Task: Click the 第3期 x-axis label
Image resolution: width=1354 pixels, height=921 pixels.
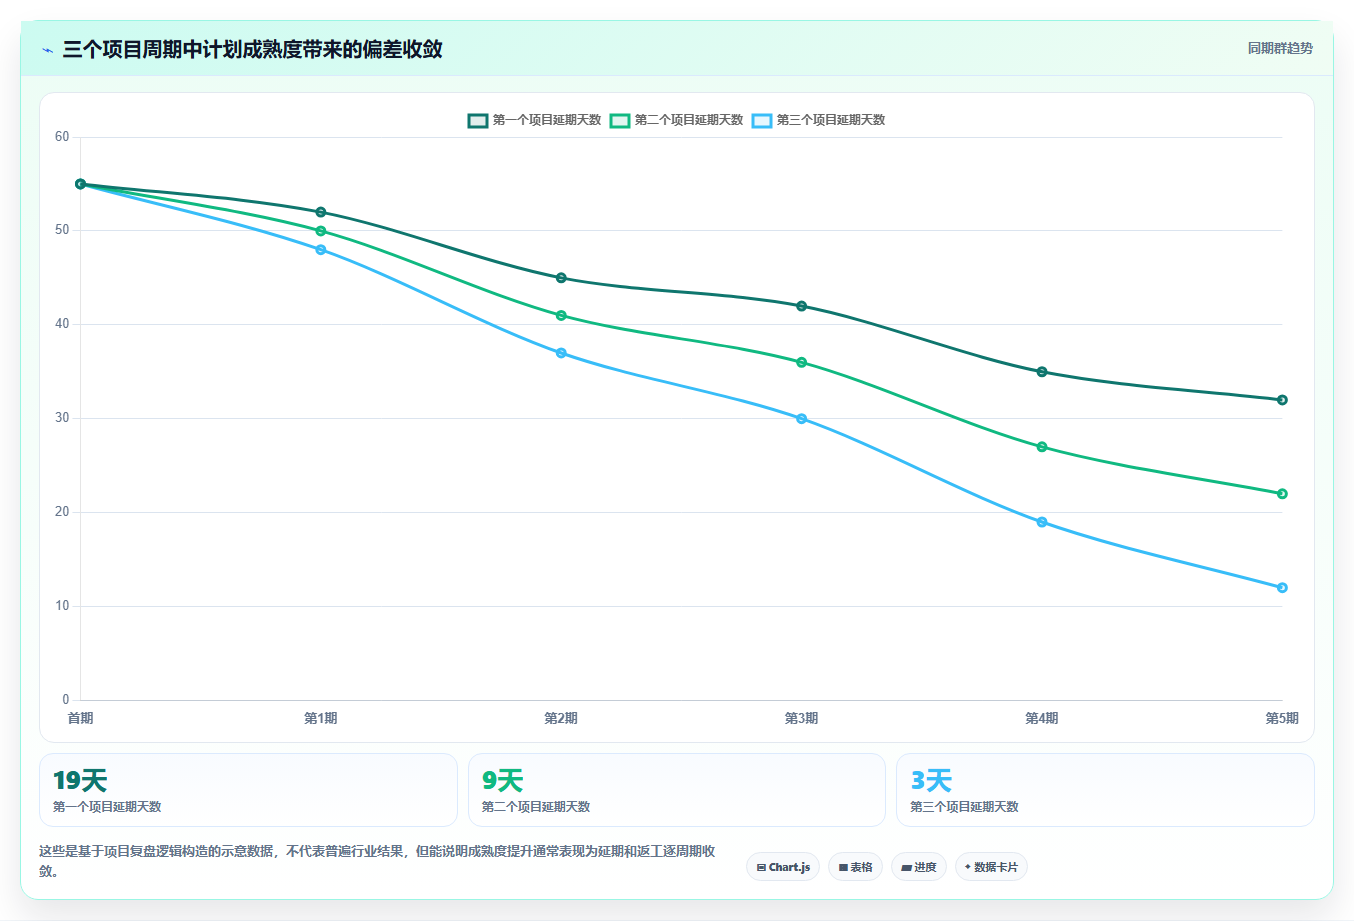Action: 802,718
